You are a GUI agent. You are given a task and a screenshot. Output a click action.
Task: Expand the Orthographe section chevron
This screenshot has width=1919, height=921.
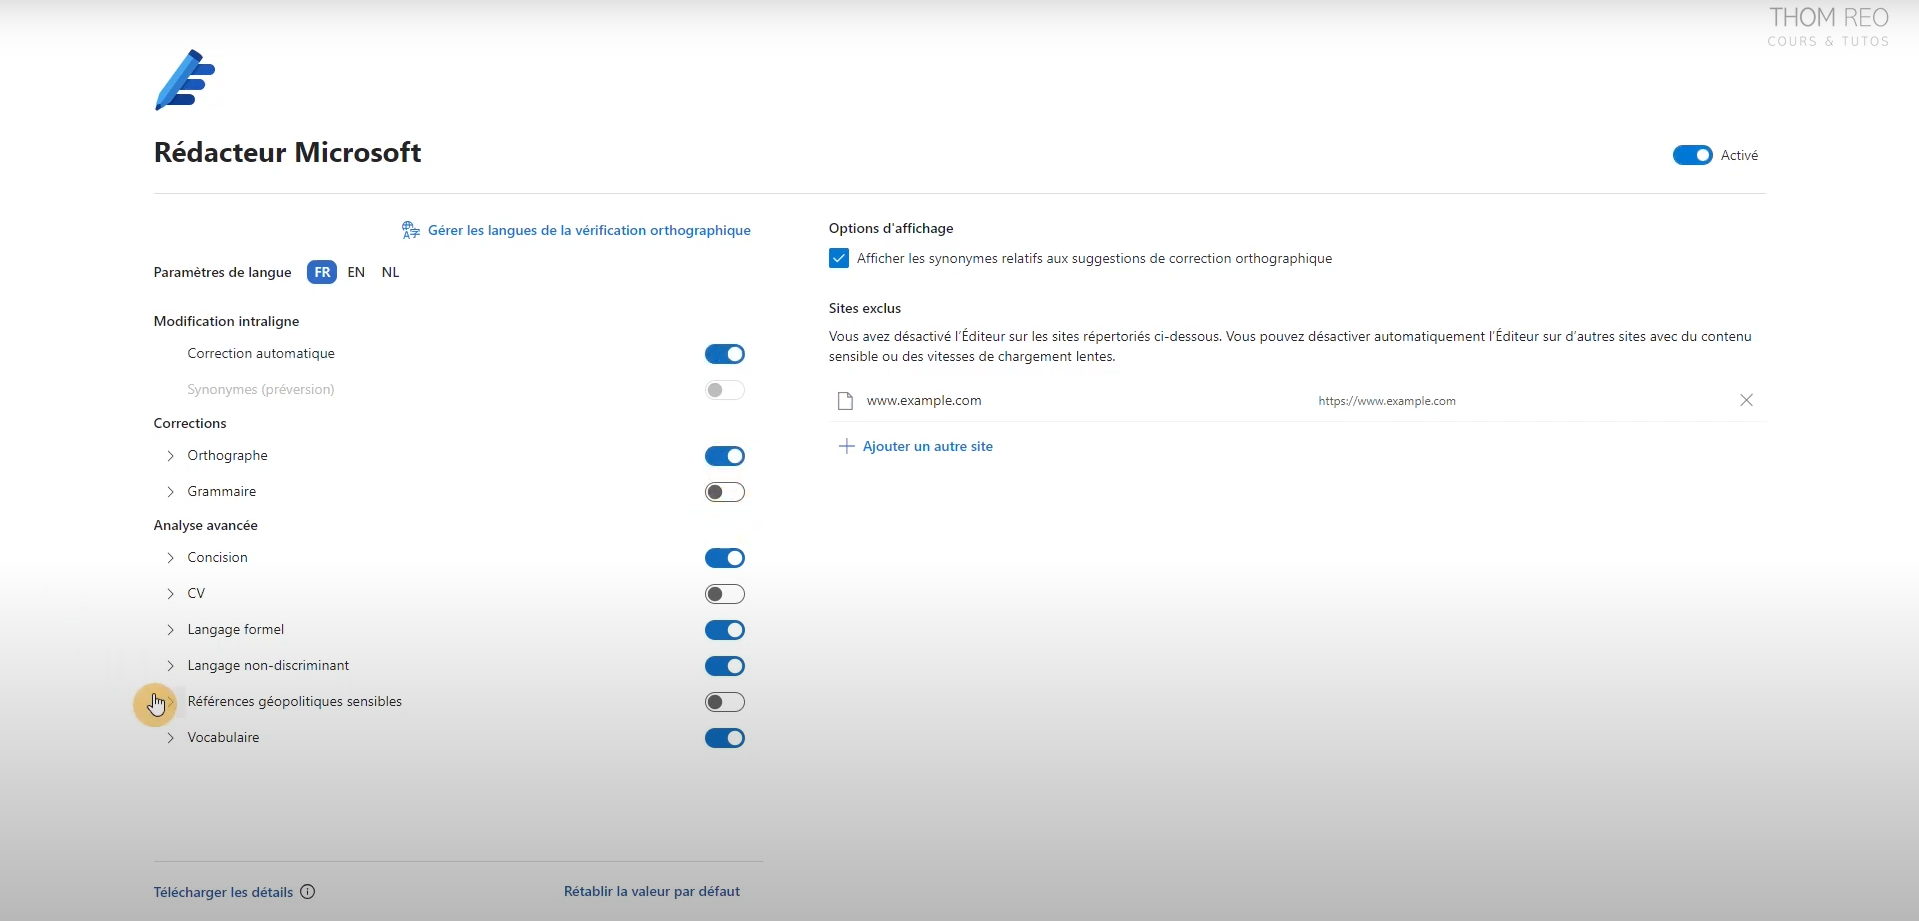170,456
